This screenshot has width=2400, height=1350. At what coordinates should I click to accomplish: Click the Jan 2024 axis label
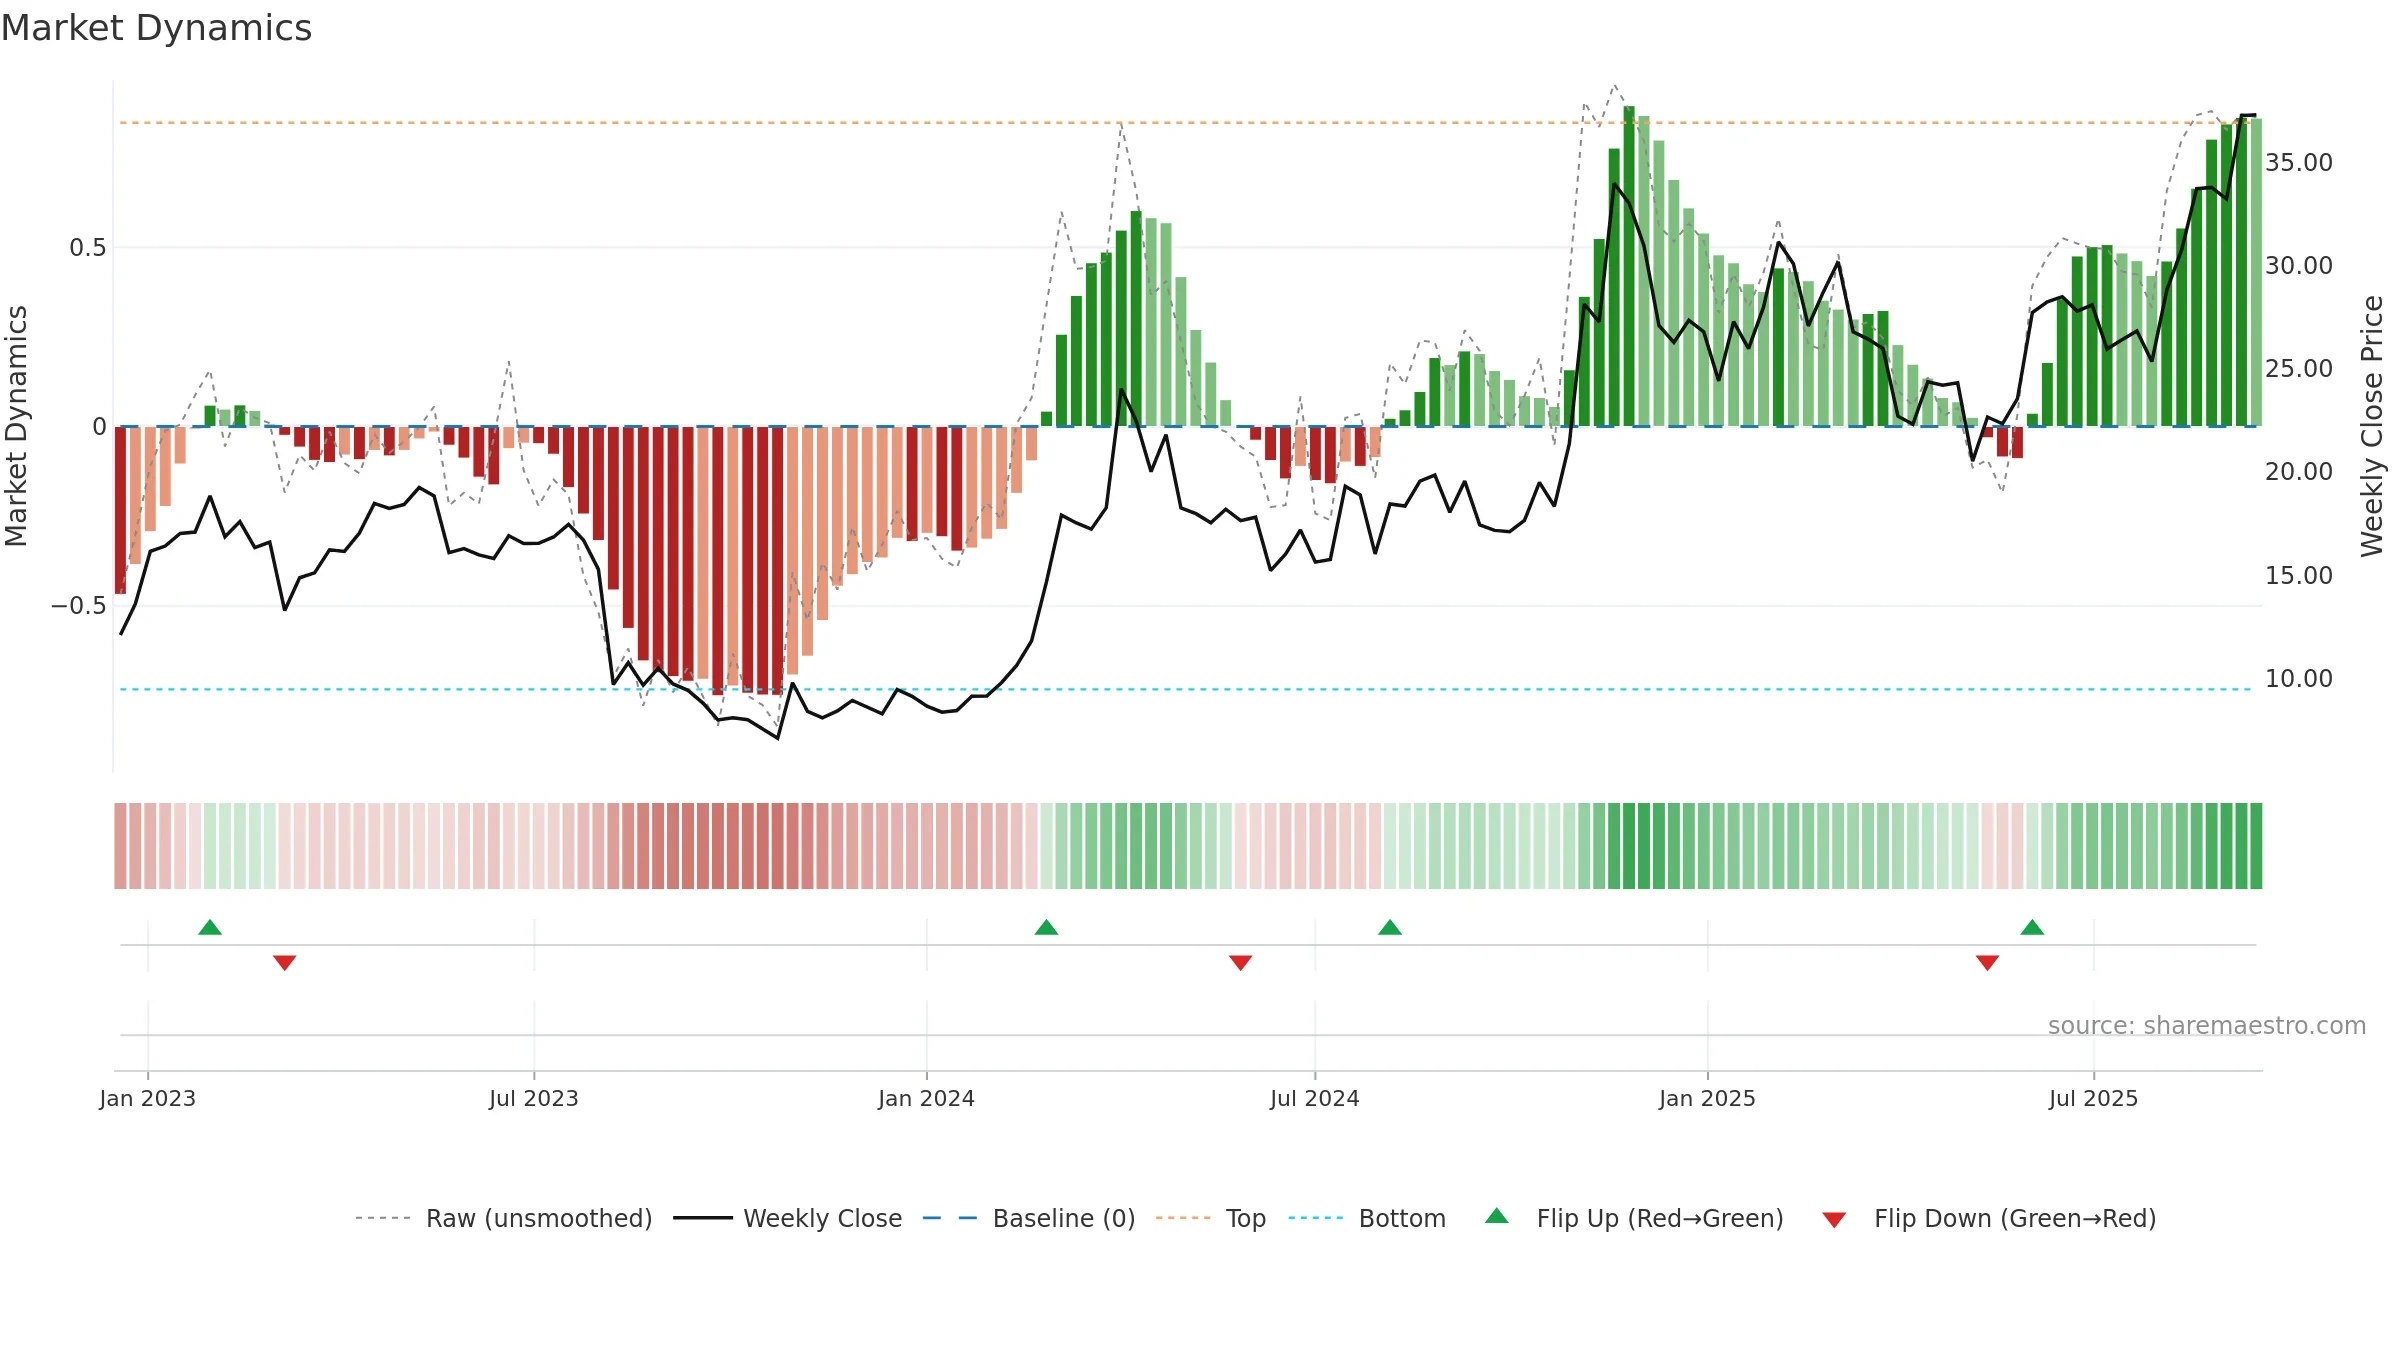[926, 1098]
